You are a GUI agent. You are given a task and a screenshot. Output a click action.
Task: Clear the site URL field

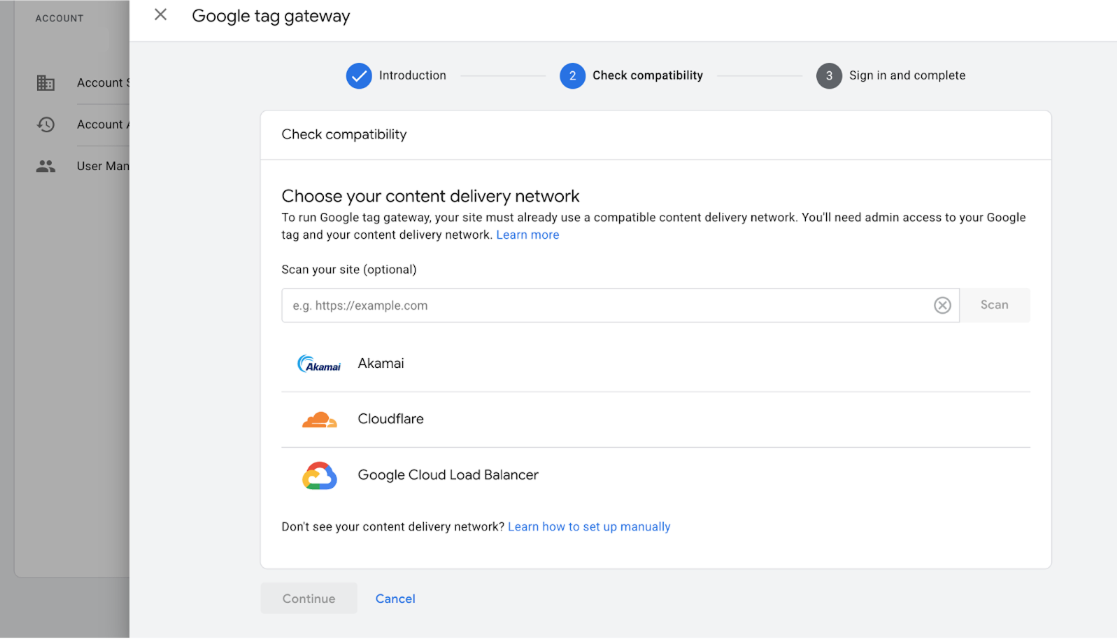coord(942,306)
